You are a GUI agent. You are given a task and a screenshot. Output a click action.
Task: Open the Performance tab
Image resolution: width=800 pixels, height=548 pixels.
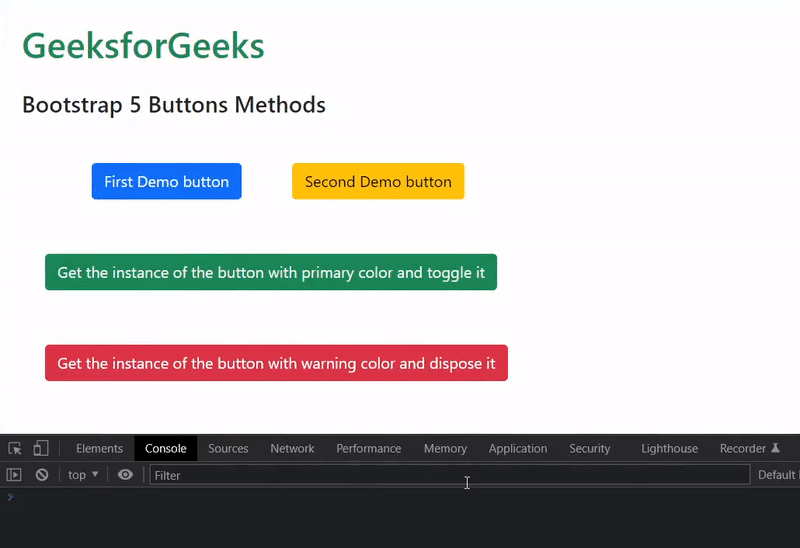[x=368, y=449]
